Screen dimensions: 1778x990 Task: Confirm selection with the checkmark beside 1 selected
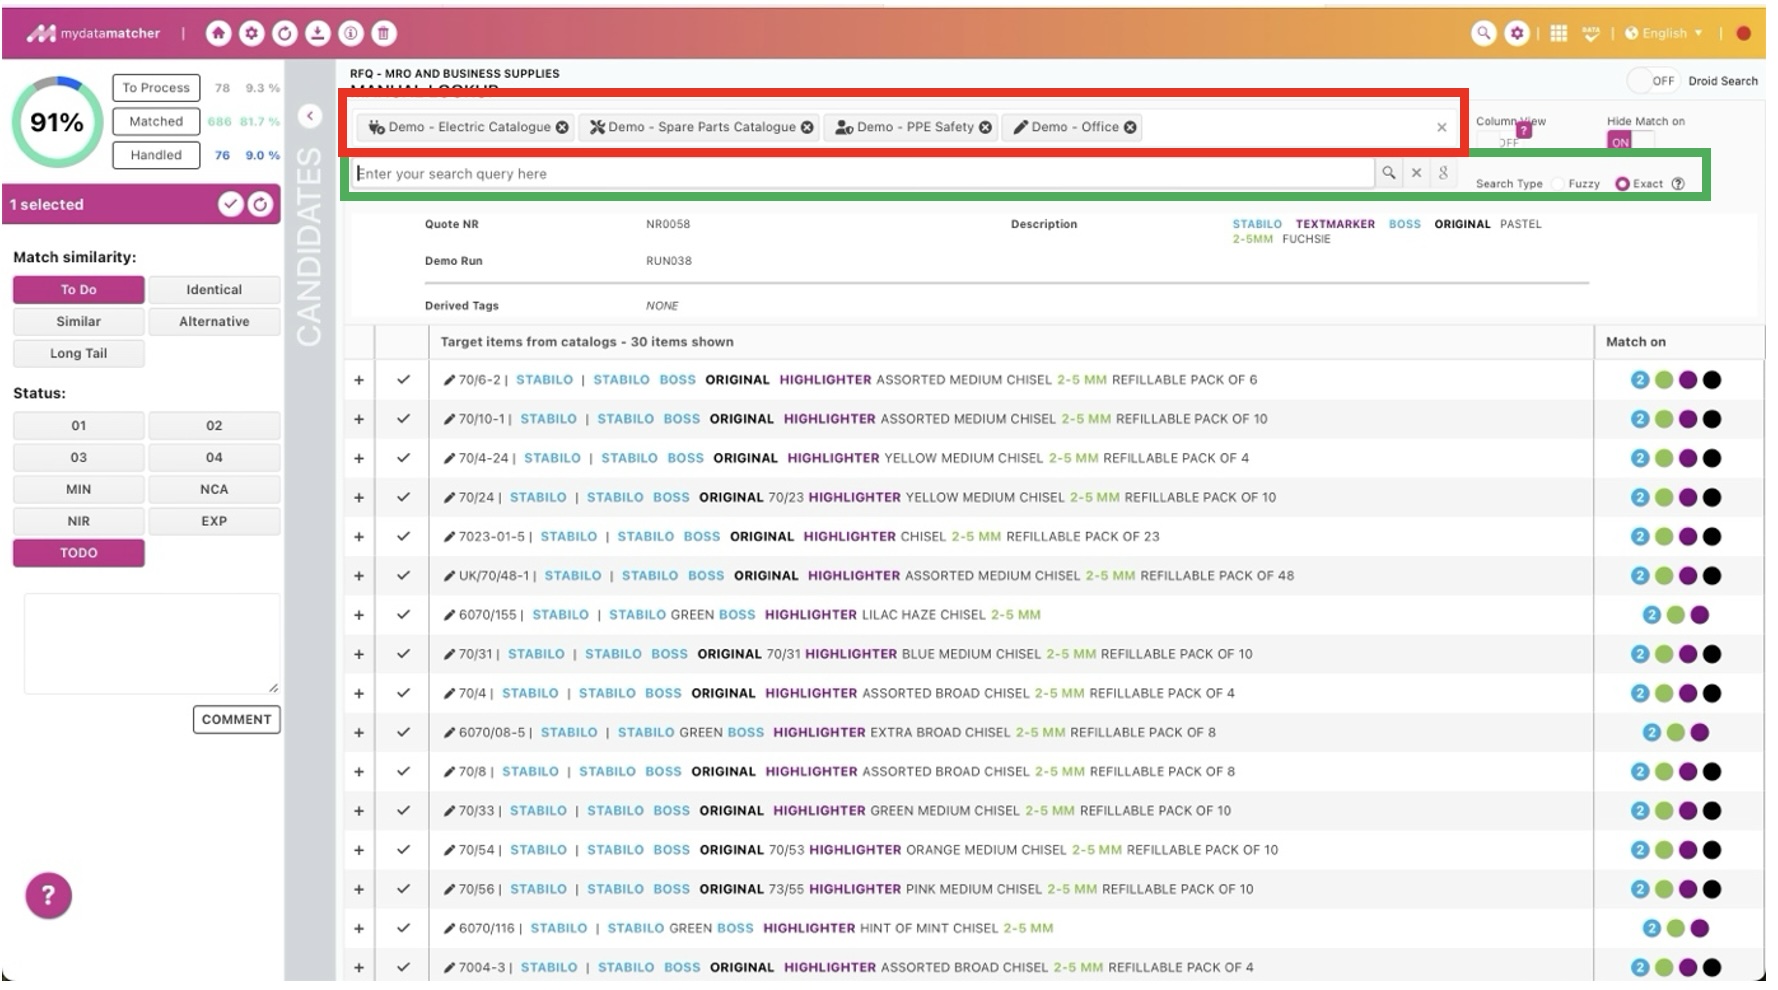(x=231, y=204)
